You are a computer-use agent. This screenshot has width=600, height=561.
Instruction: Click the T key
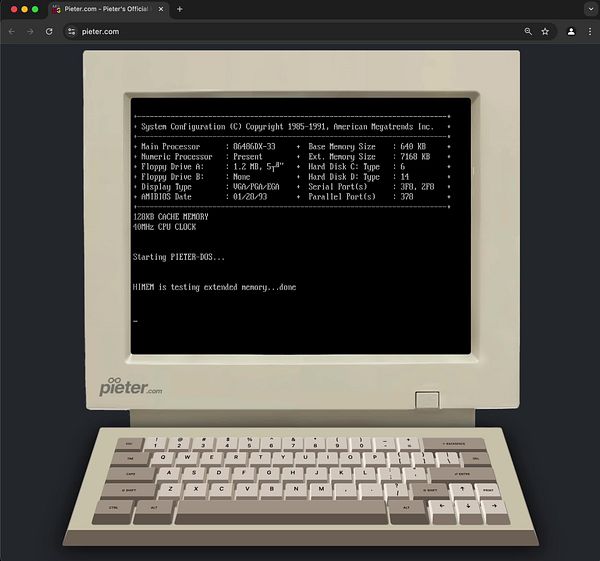[x=260, y=458]
